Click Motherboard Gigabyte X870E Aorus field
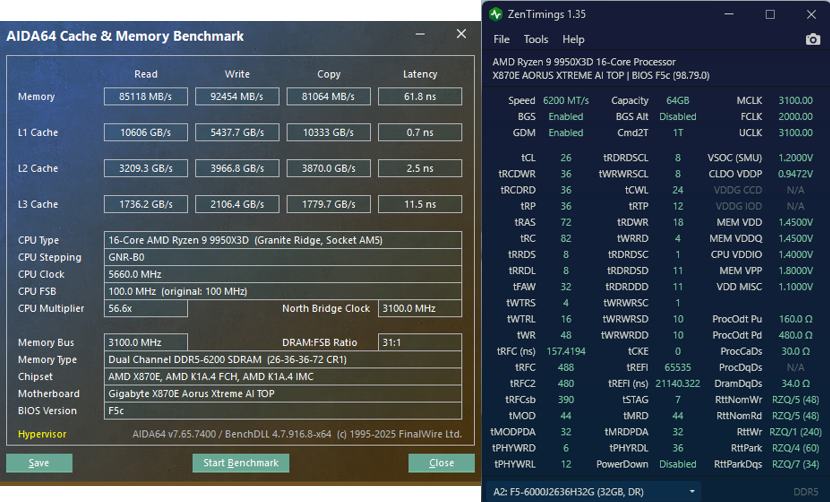 283,393
